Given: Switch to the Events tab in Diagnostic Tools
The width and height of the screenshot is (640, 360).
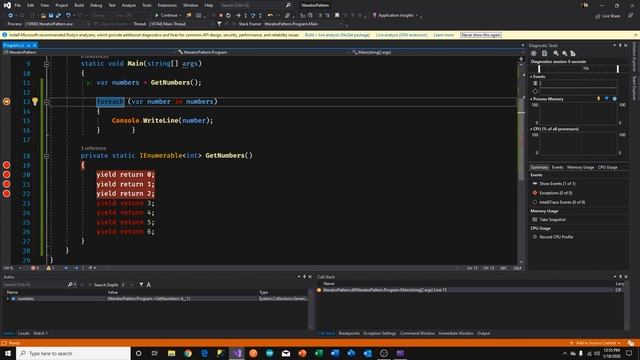Looking at the screenshot, I should pyautogui.click(x=557, y=167).
